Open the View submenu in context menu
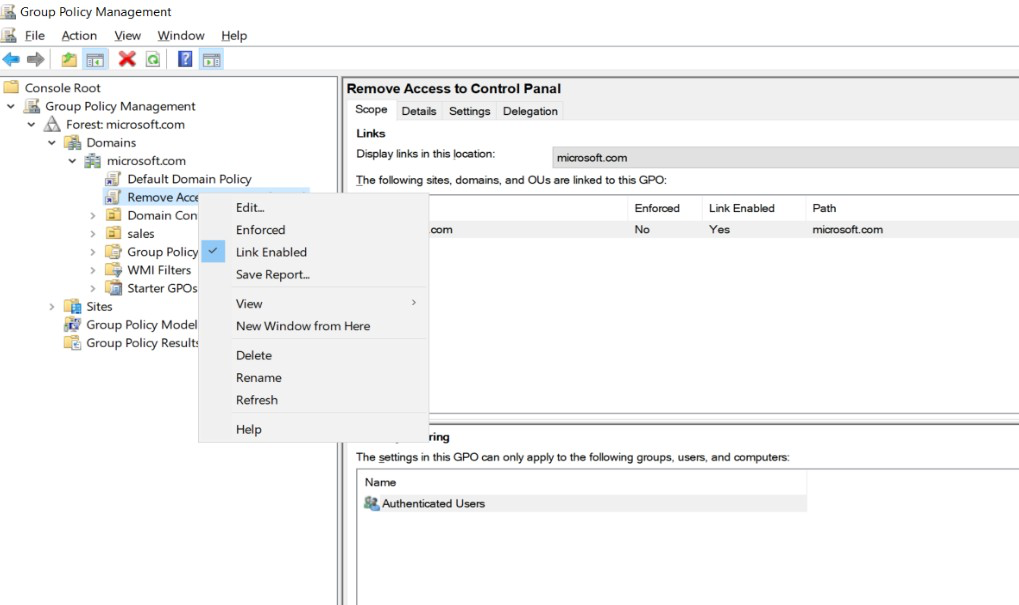Screen dimensions: 1019x605 click(x=313, y=304)
